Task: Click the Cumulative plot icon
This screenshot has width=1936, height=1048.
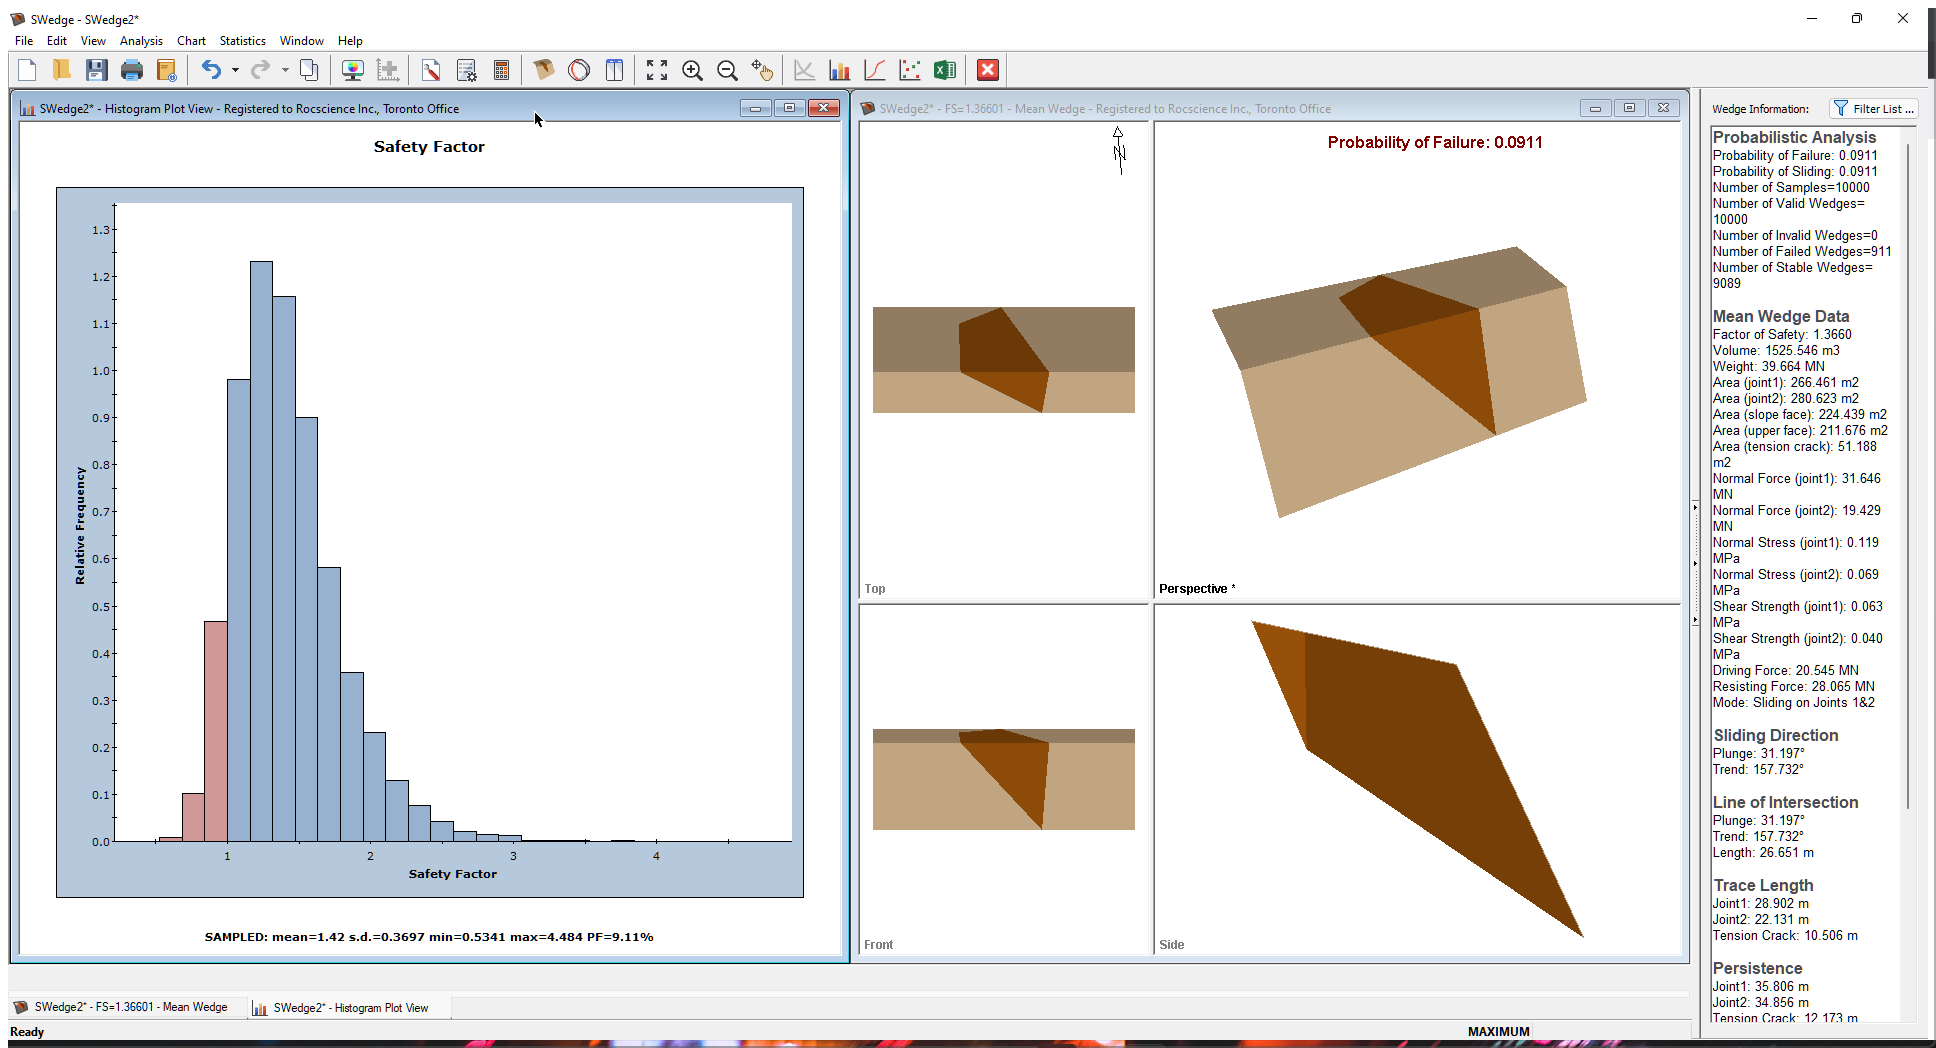Action: coord(873,70)
